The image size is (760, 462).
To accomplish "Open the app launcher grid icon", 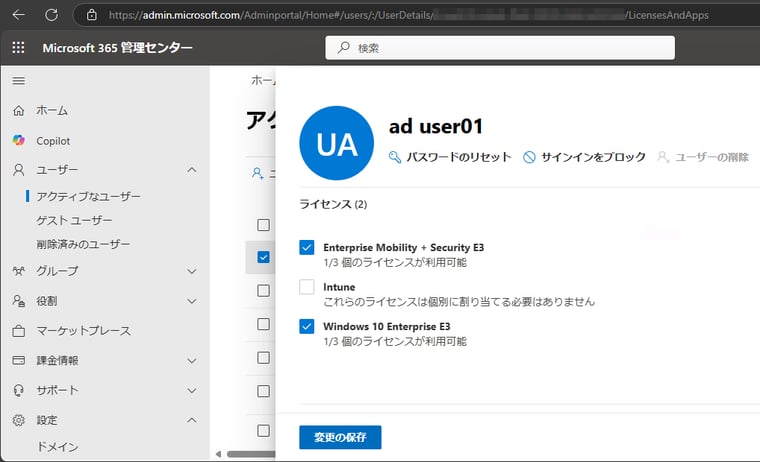I will click(18, 48).
